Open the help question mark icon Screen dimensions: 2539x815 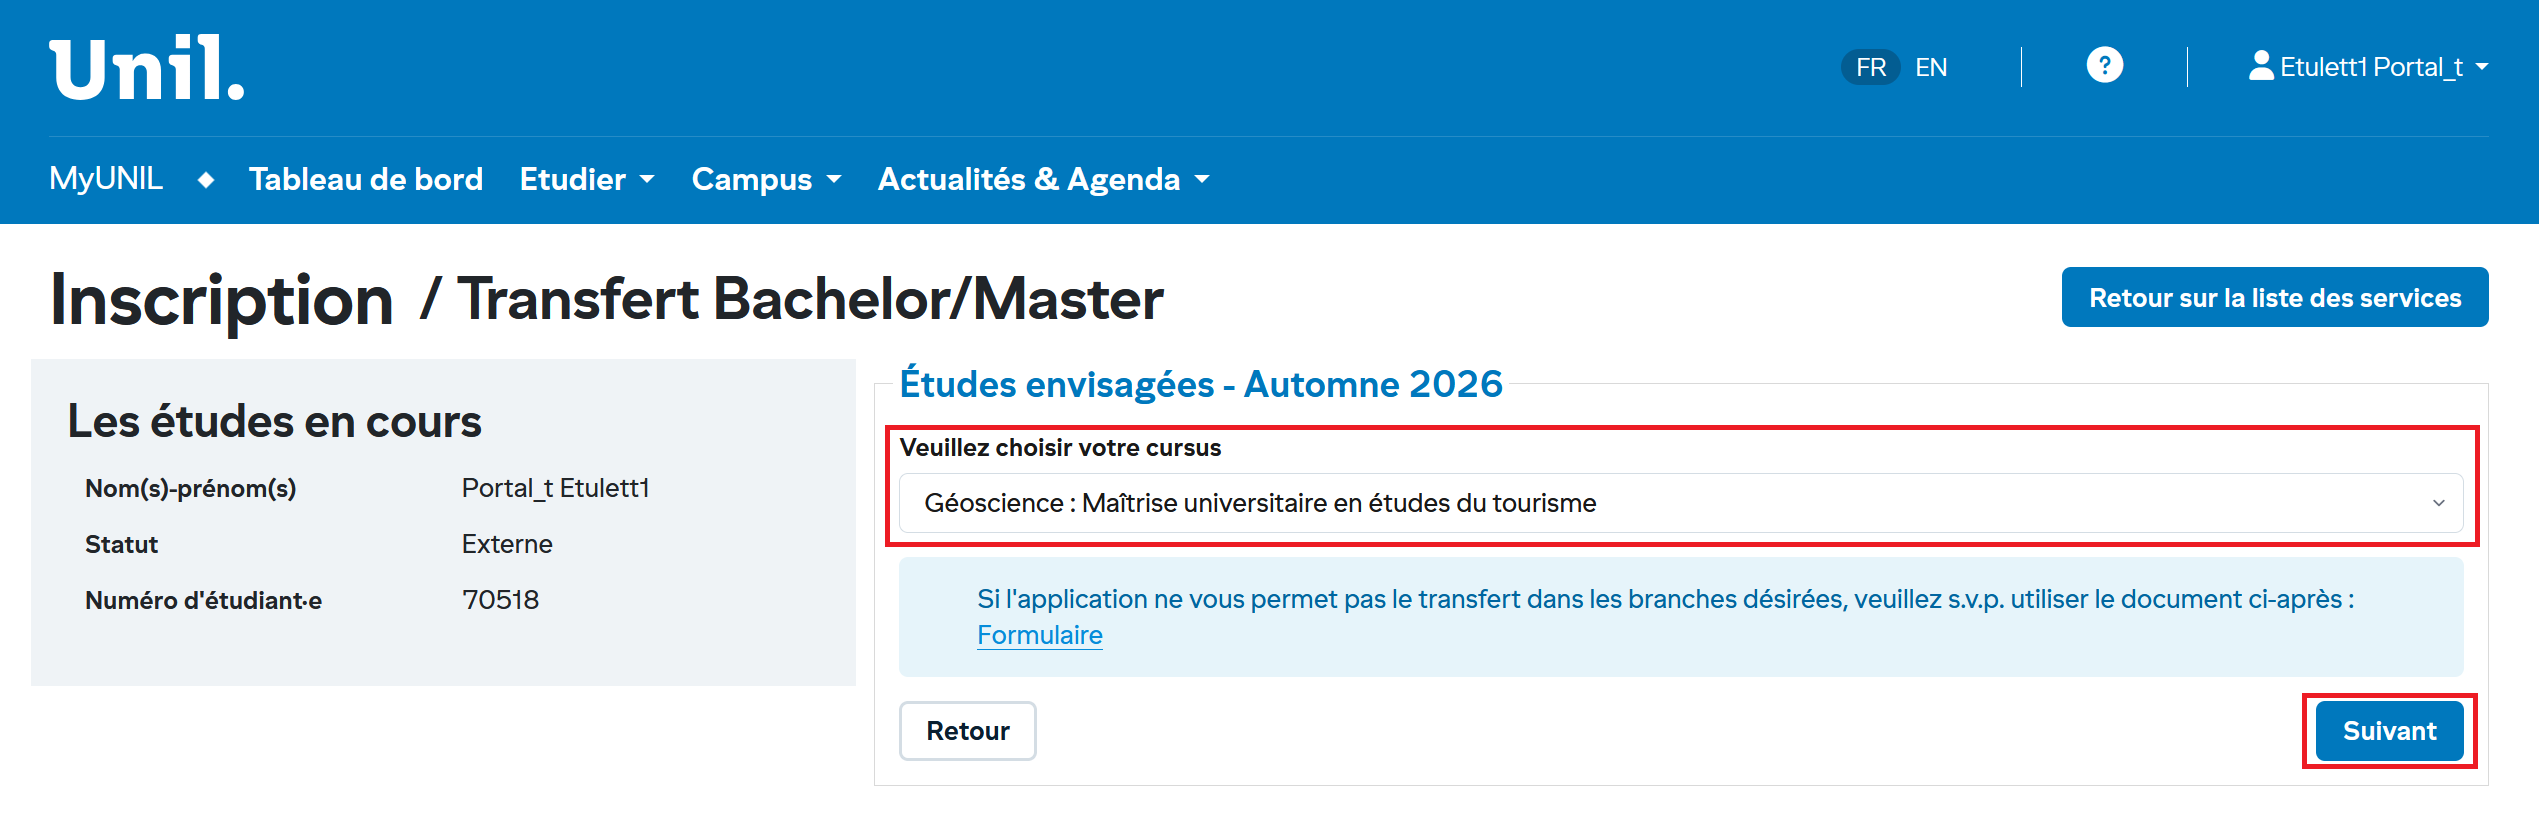[x=2104, y=66]
